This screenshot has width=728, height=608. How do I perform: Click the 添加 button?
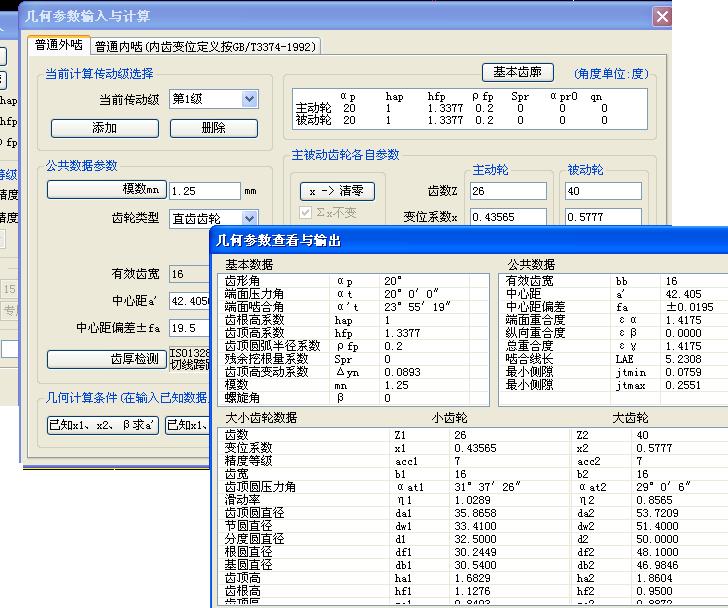(105, 128)
